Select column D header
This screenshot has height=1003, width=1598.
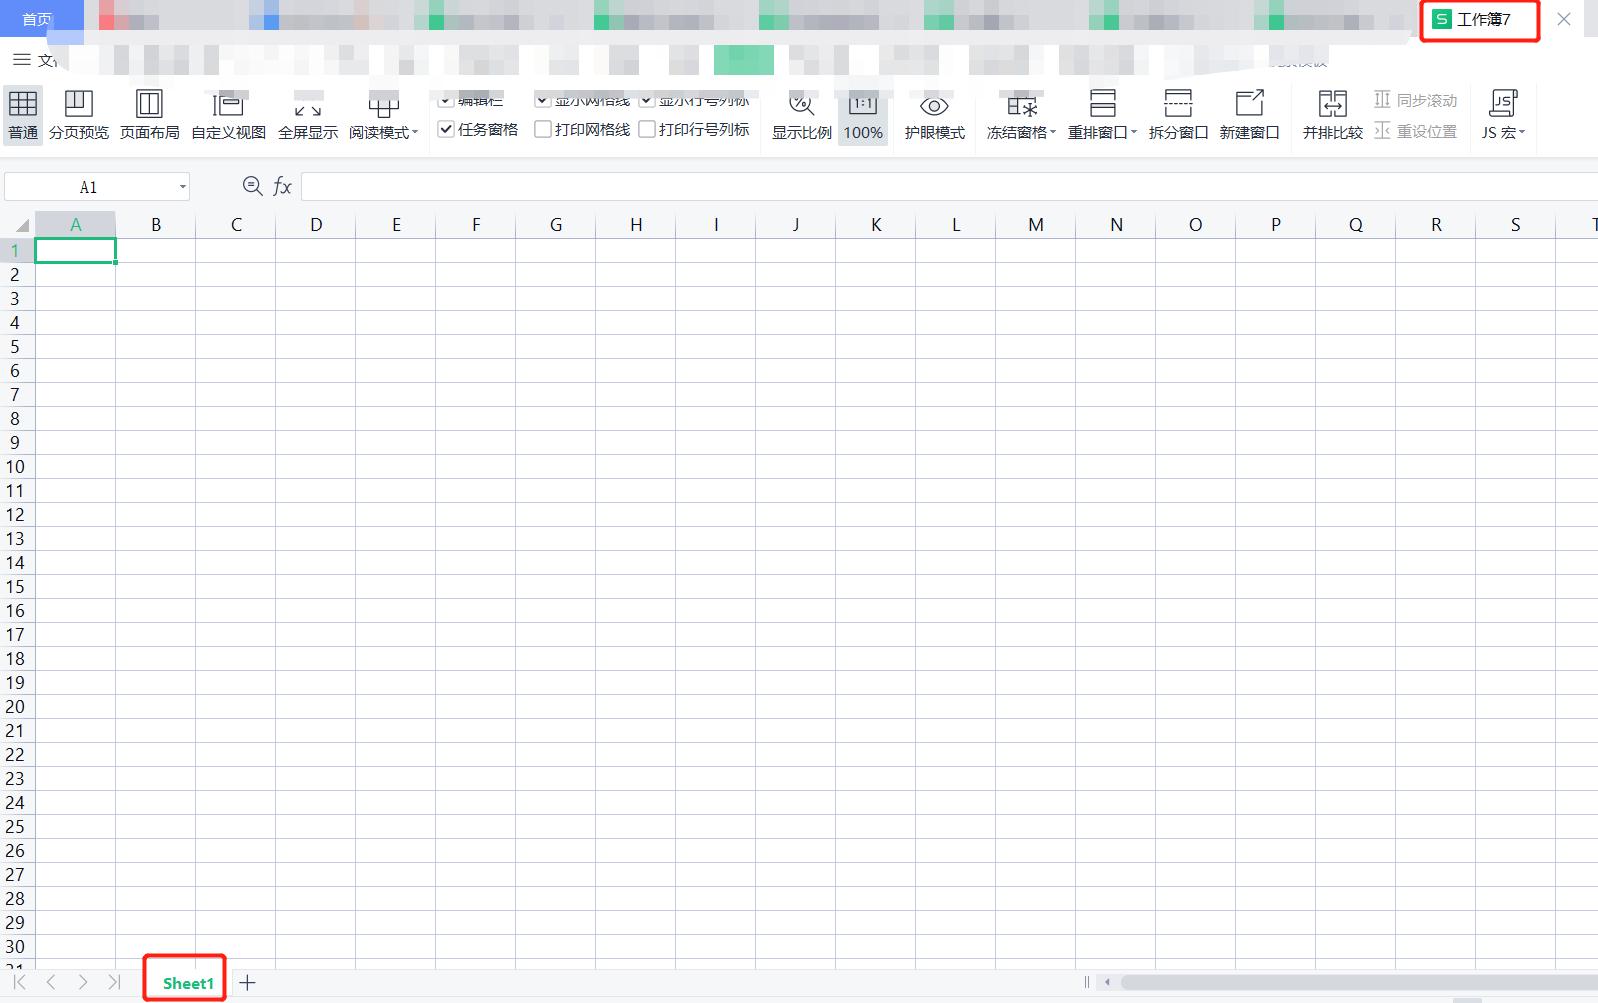(316, 225)
